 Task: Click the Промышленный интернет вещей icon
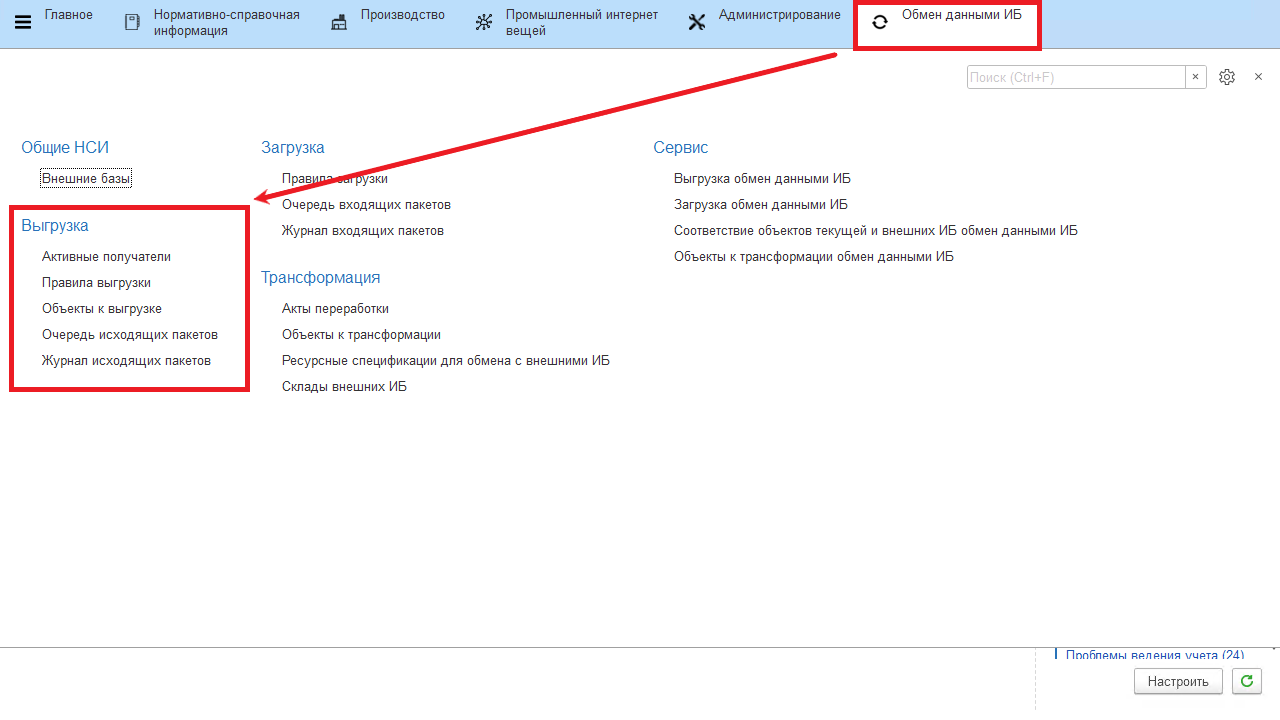(x=484, y=22)
